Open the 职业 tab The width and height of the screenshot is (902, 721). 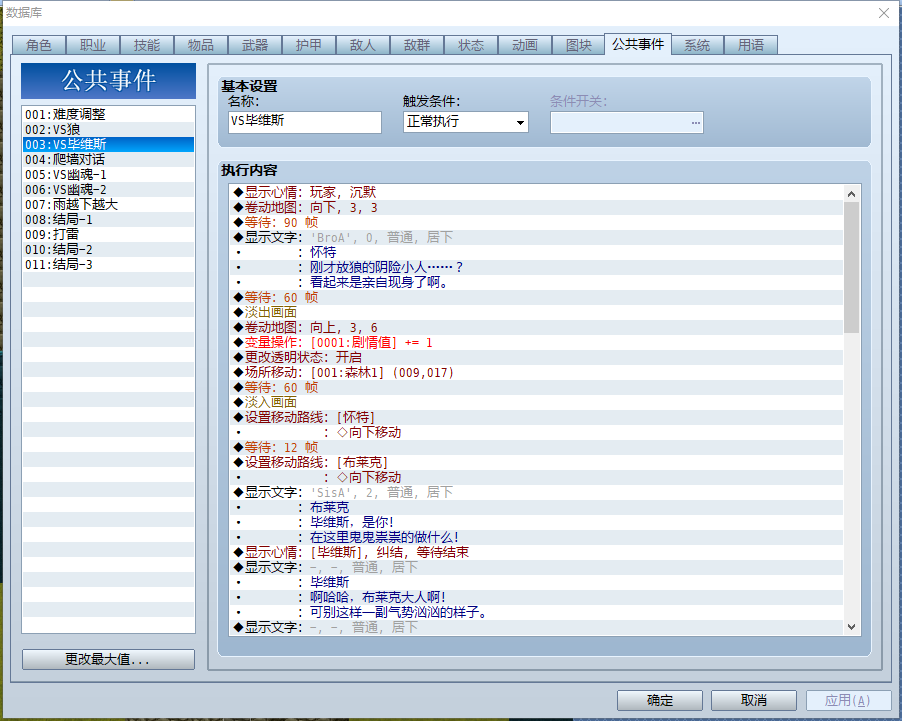[x=93, y=45]
